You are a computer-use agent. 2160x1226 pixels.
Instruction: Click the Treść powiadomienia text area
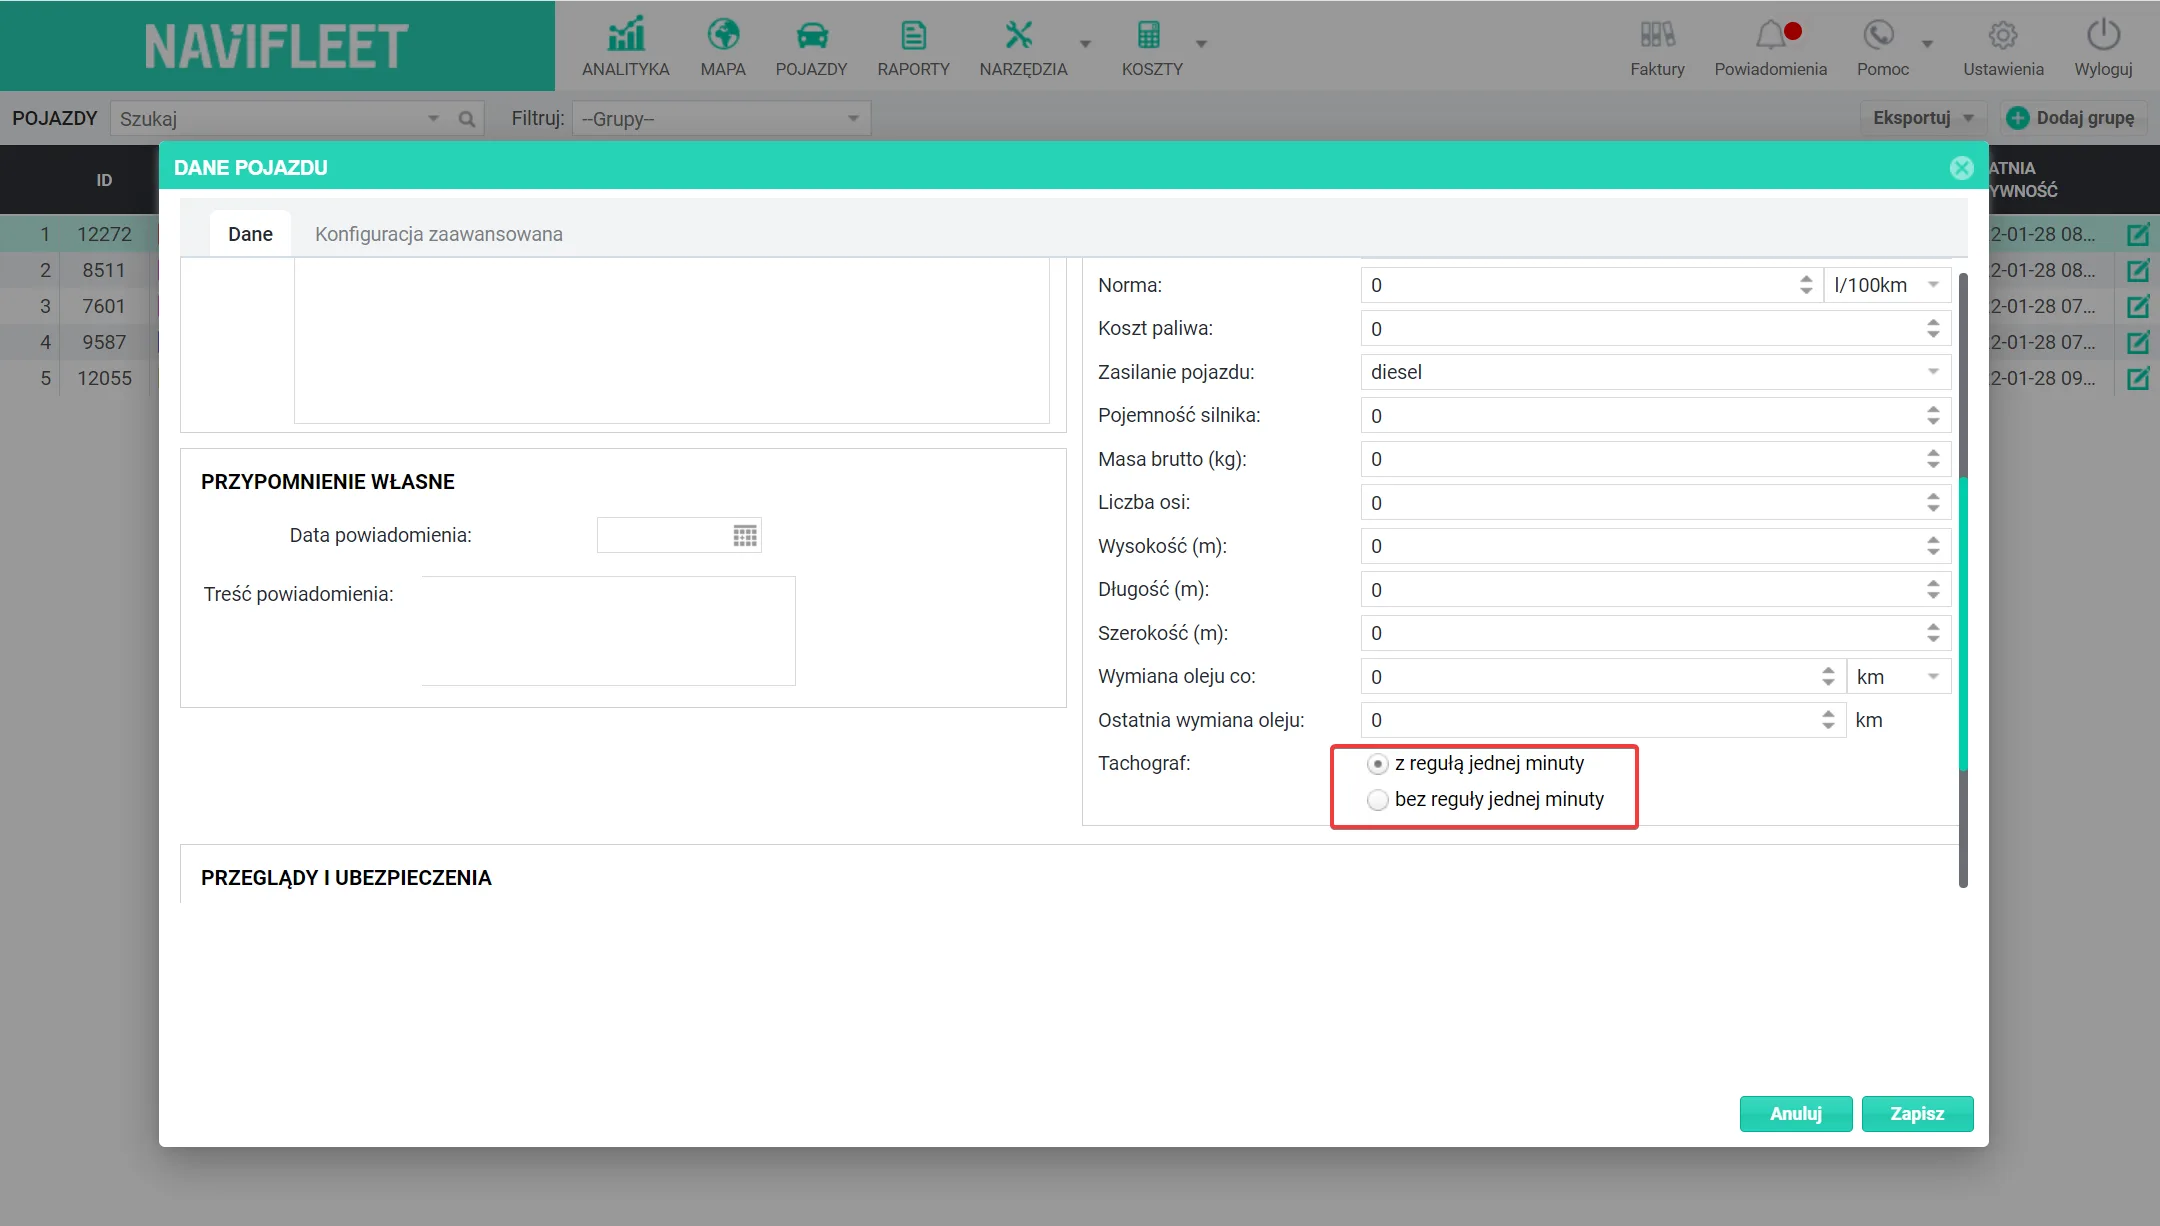(x=608, y=631)
